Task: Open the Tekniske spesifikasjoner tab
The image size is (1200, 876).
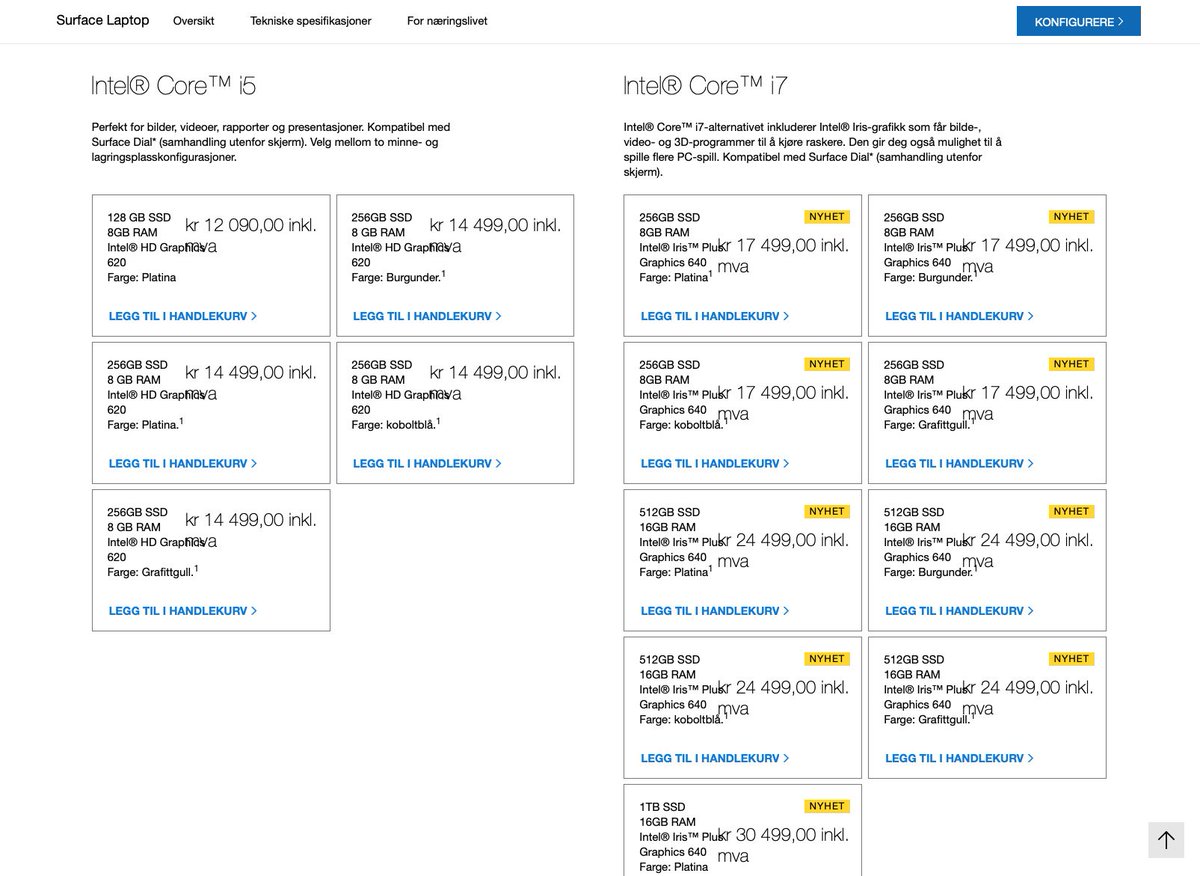Action: 311,21
